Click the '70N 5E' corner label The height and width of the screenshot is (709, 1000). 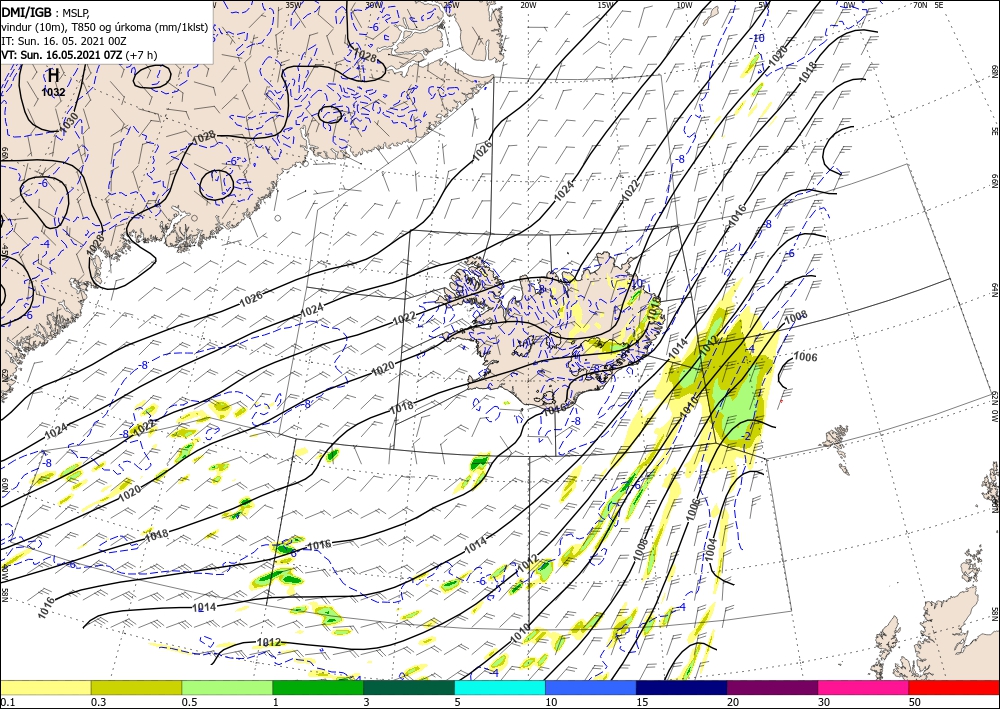click(928, 5)
